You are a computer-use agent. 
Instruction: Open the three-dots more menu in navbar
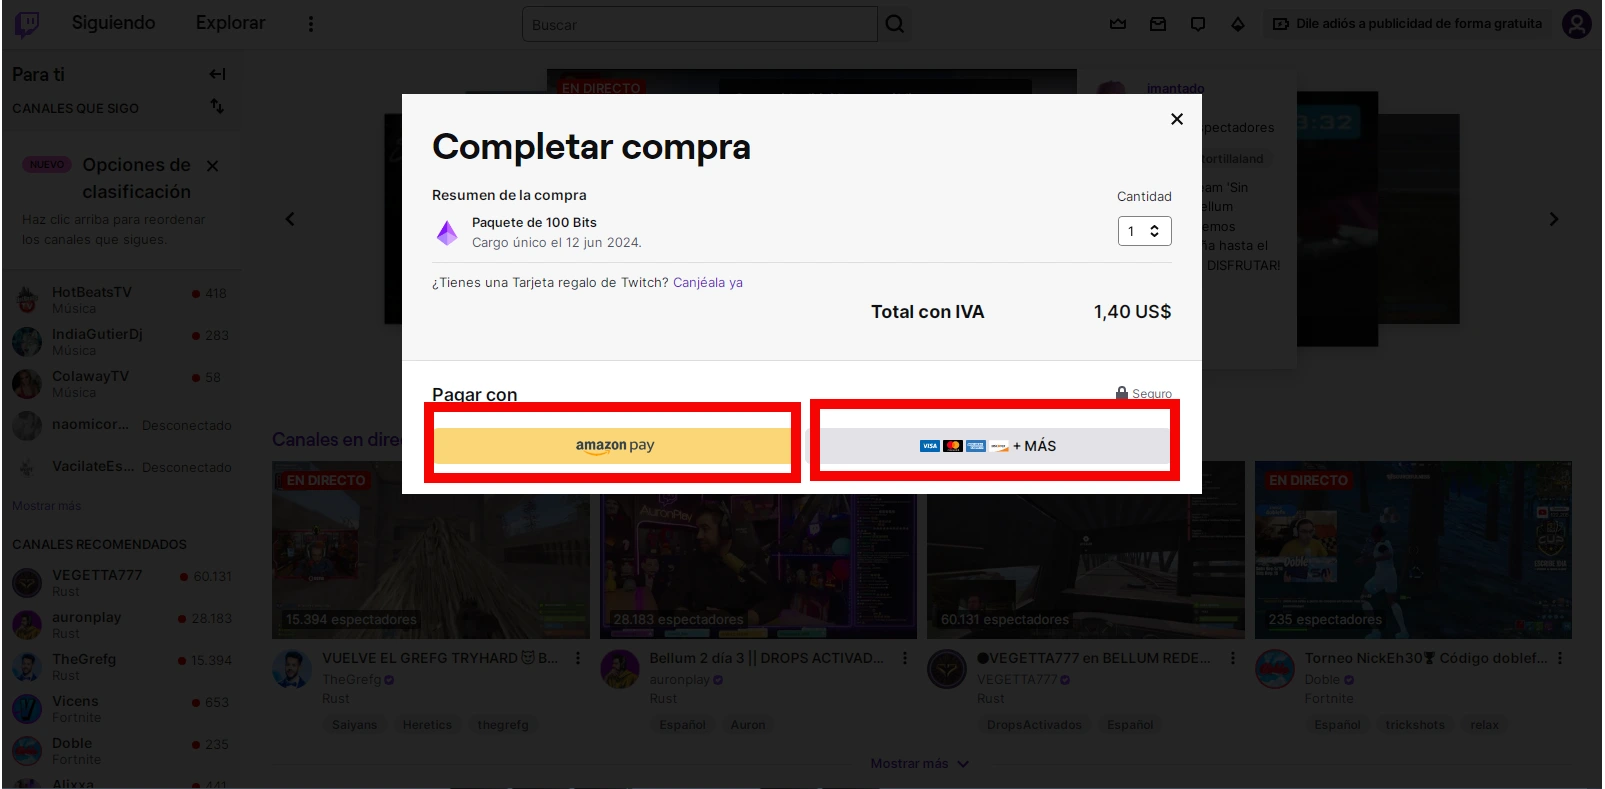(x=311, y=24)
